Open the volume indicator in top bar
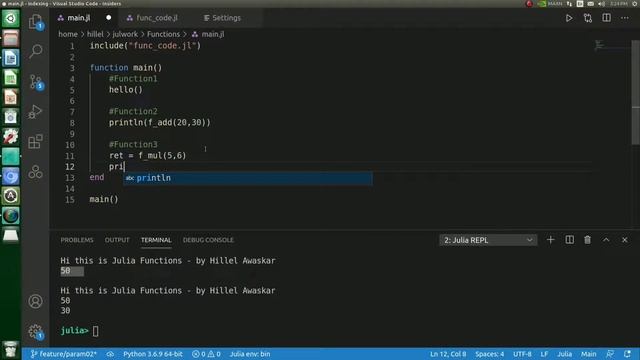This screenshot has height=360, width=640. point(601,4)
